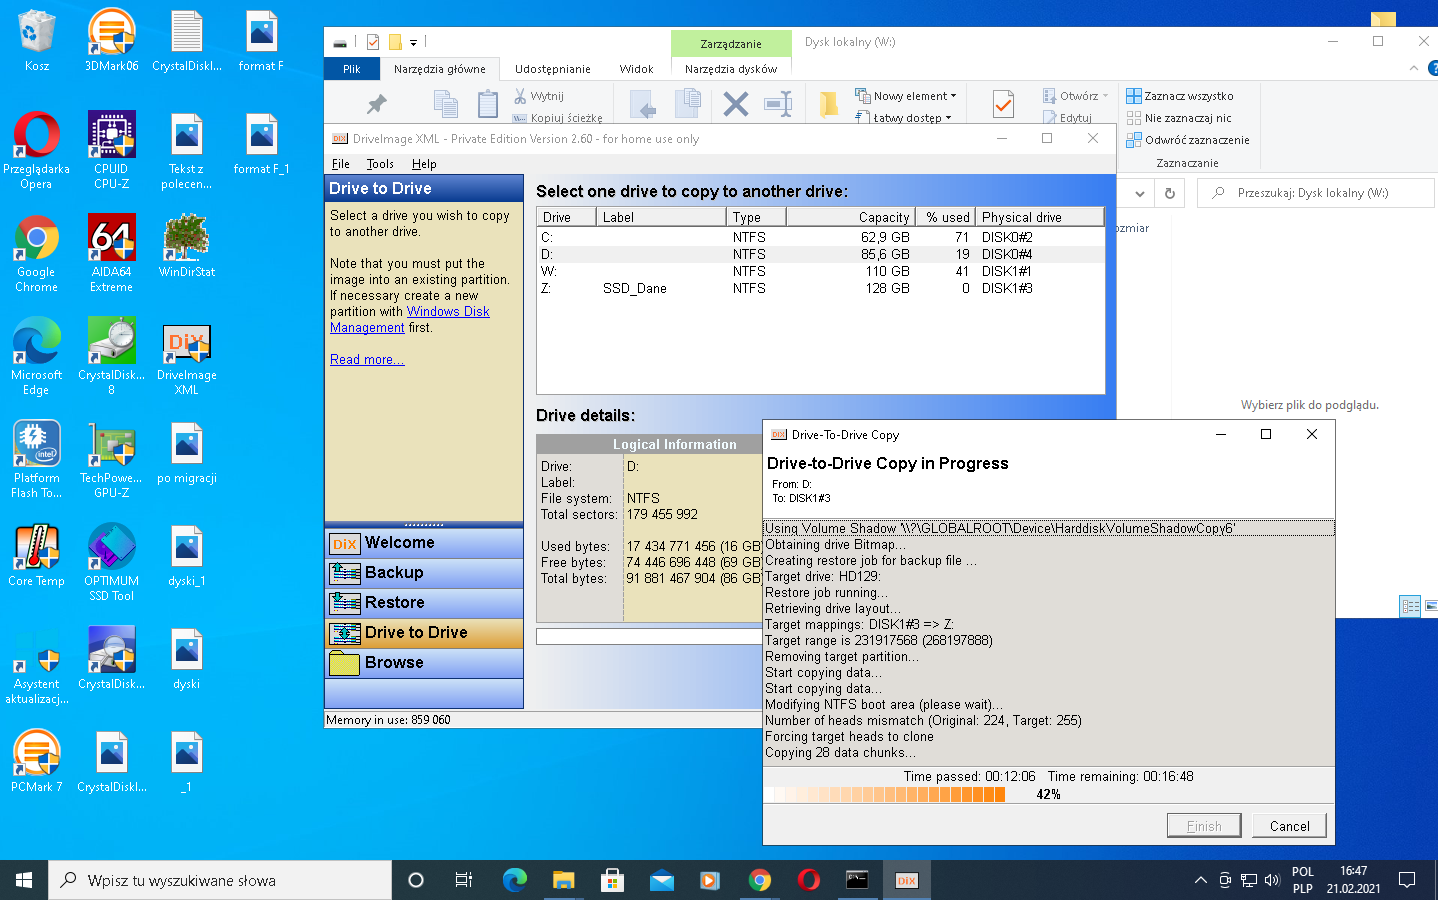Sort by the Physical drive column header
The width and height of the screenshot is (1438, 904).
(x=1039, y=217)
